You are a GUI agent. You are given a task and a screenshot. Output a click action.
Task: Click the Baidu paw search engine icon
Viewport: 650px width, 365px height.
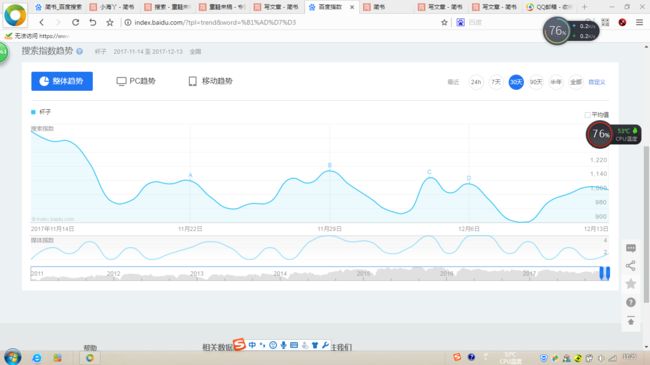tap(460, 22)
